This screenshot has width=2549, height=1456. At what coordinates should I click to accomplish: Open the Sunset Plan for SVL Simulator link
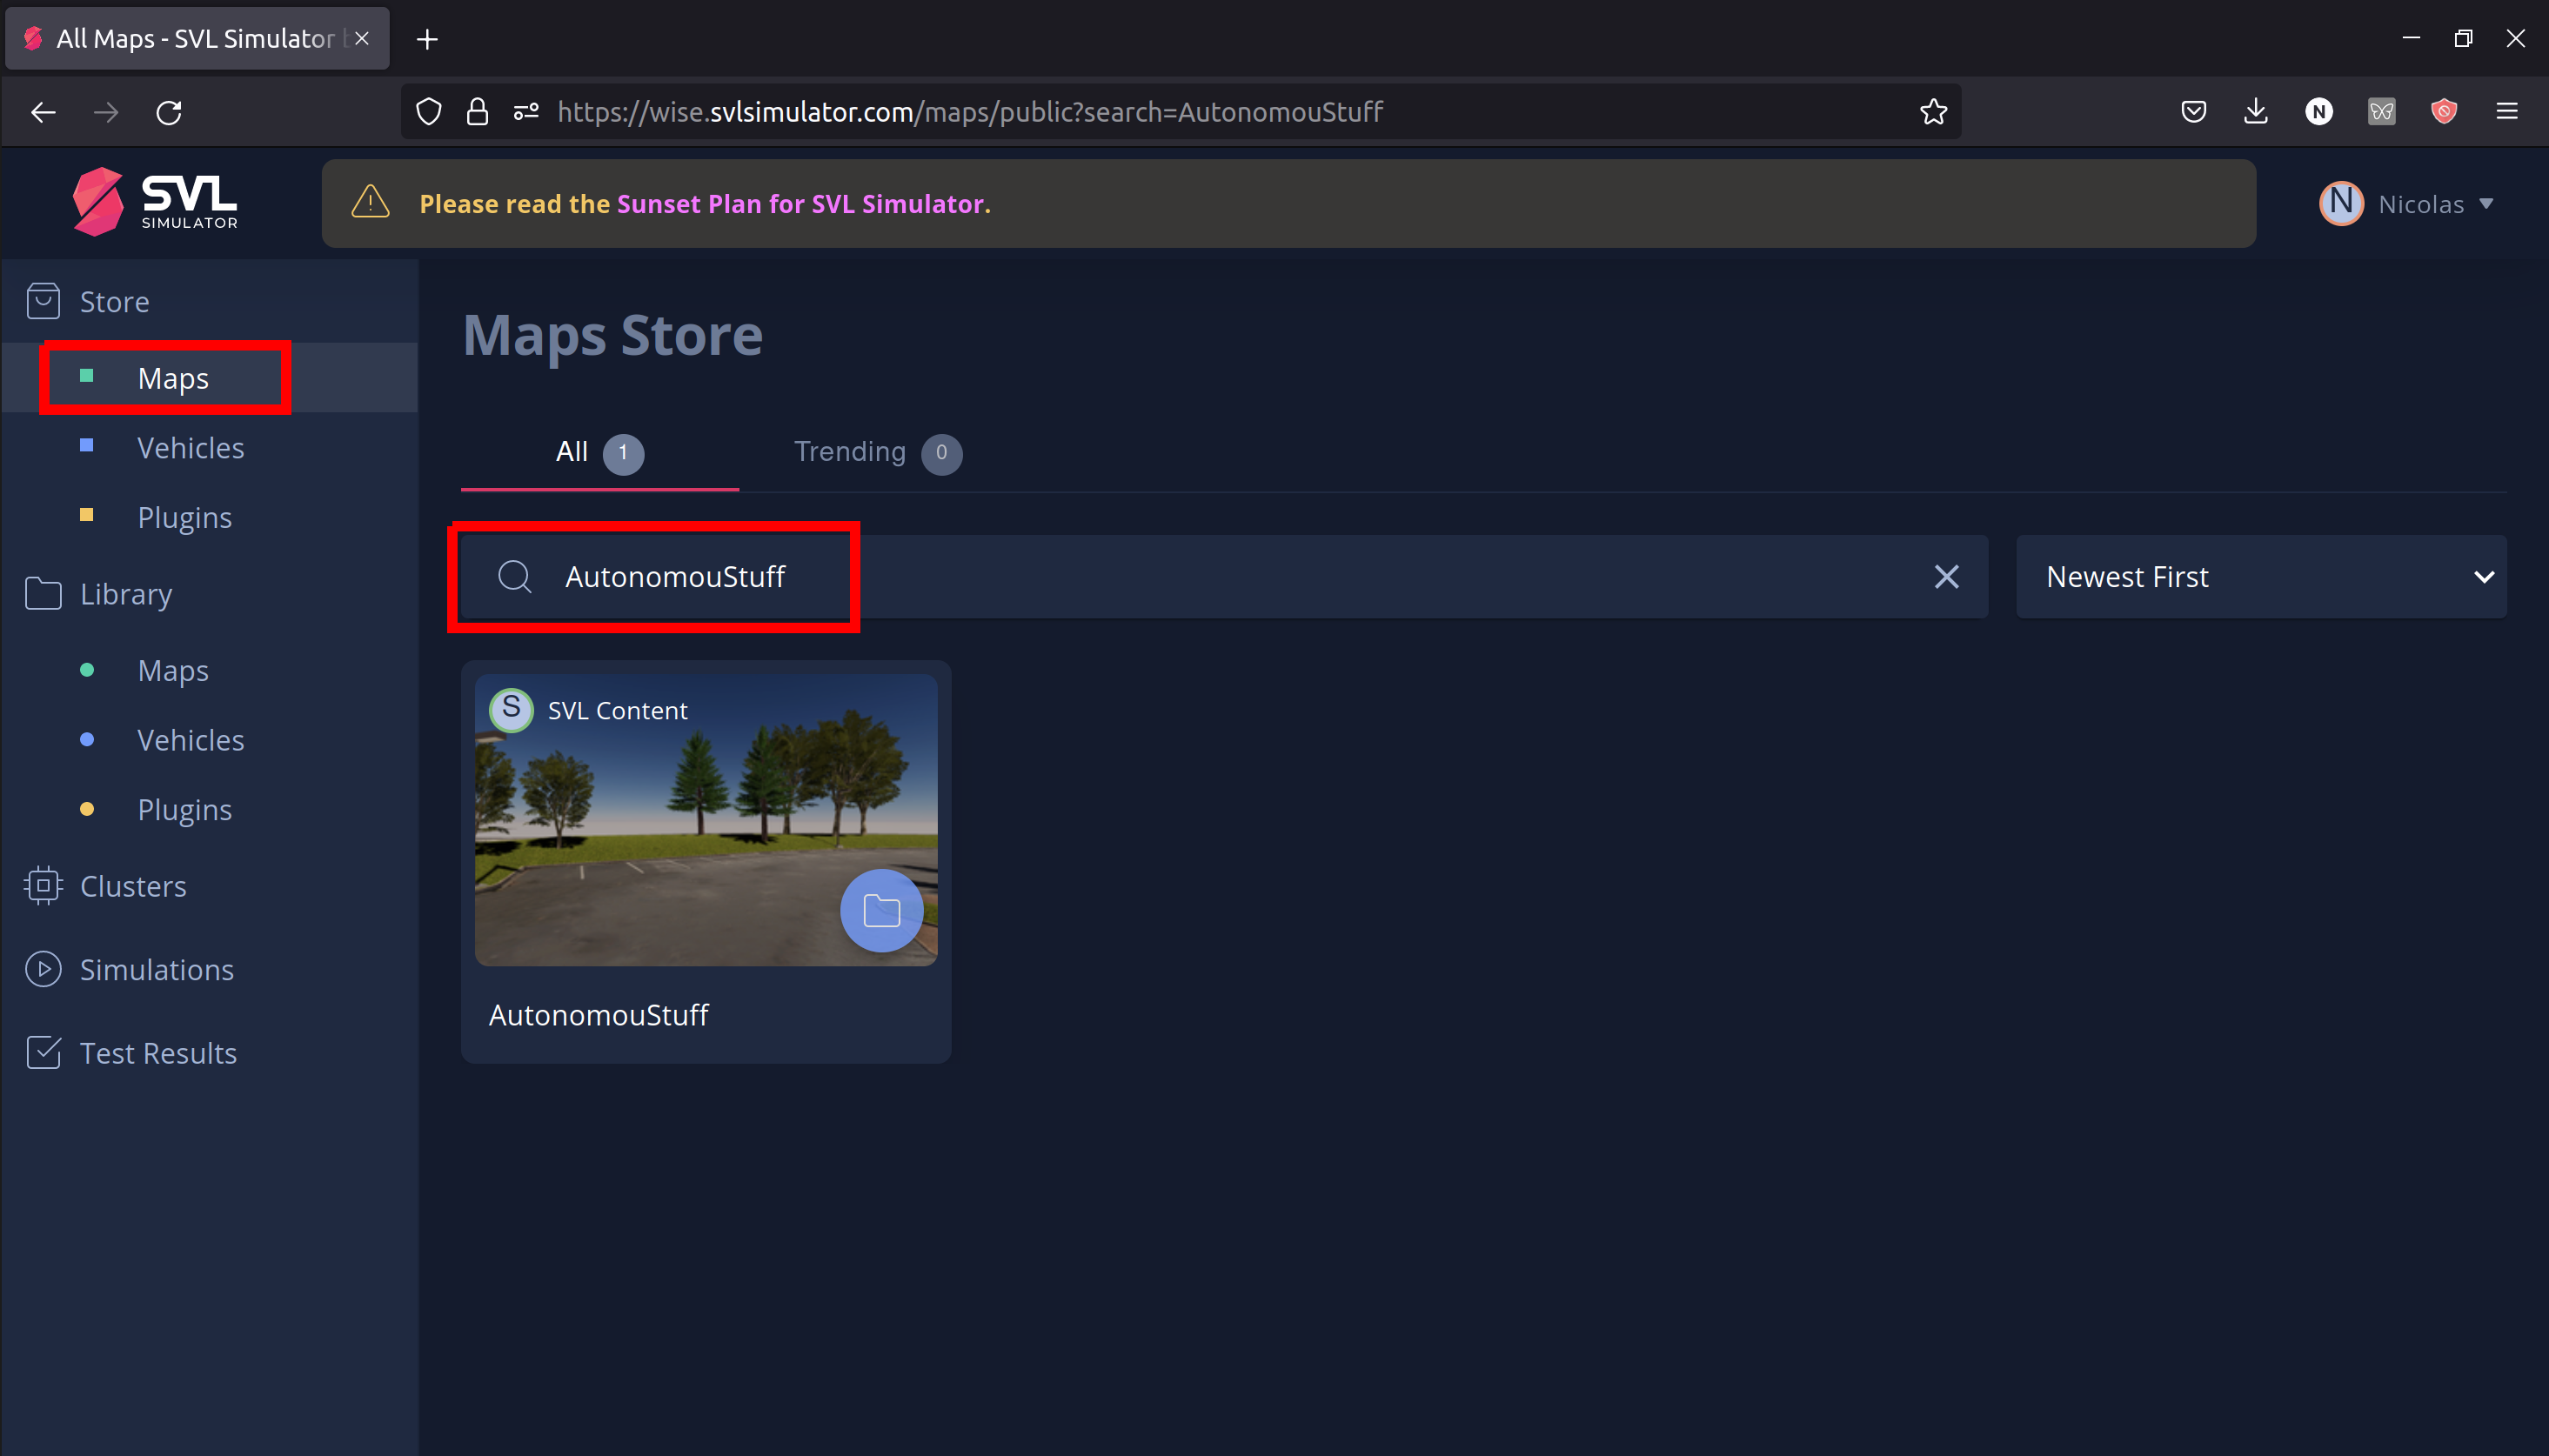tap(800, 203)
